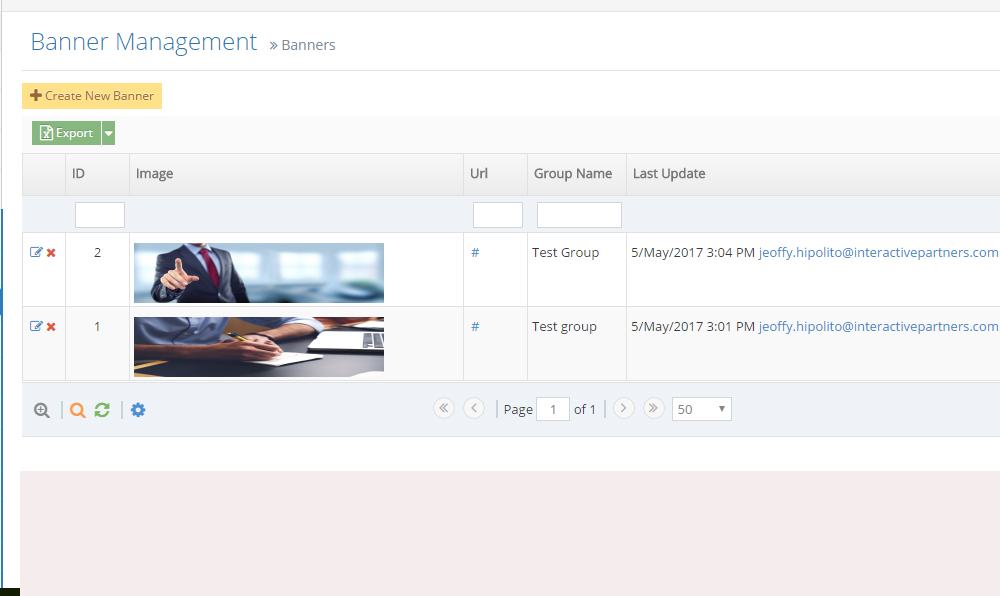Click the edit icon for banner ID 2
1000x596 pixels.
[x=36, y=253]
